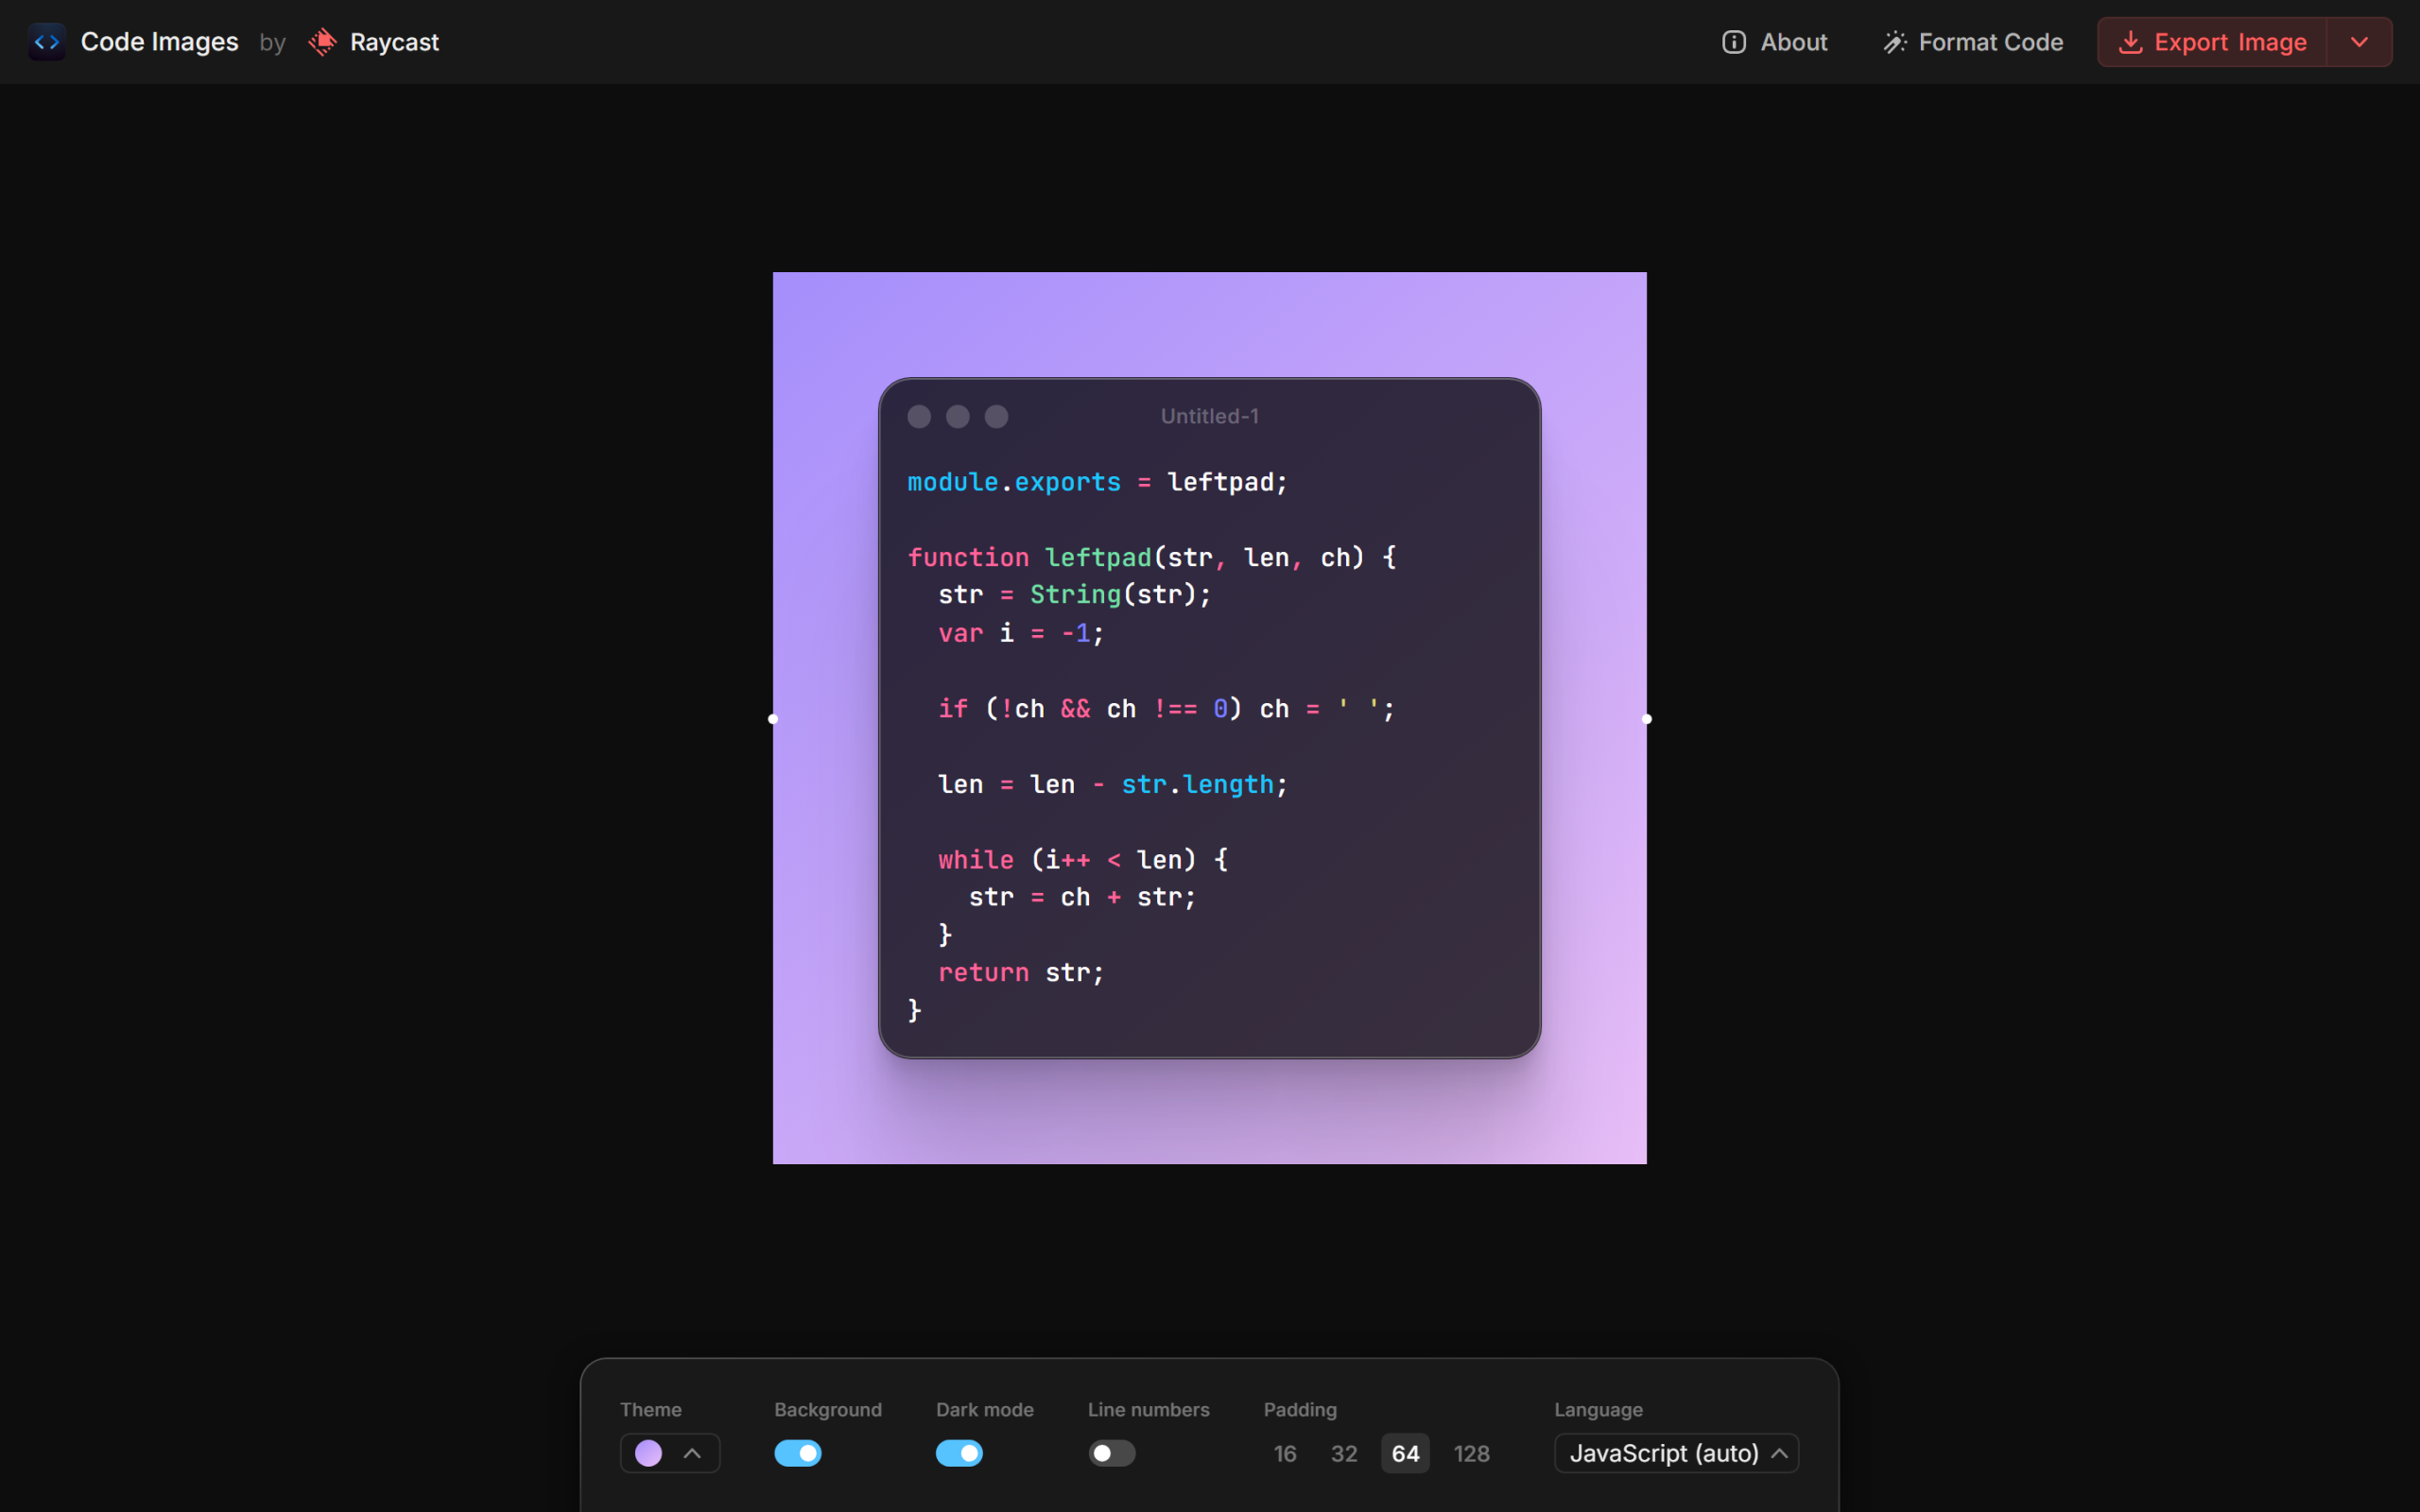Open the Export Image options chevron

pos(2359,42)
